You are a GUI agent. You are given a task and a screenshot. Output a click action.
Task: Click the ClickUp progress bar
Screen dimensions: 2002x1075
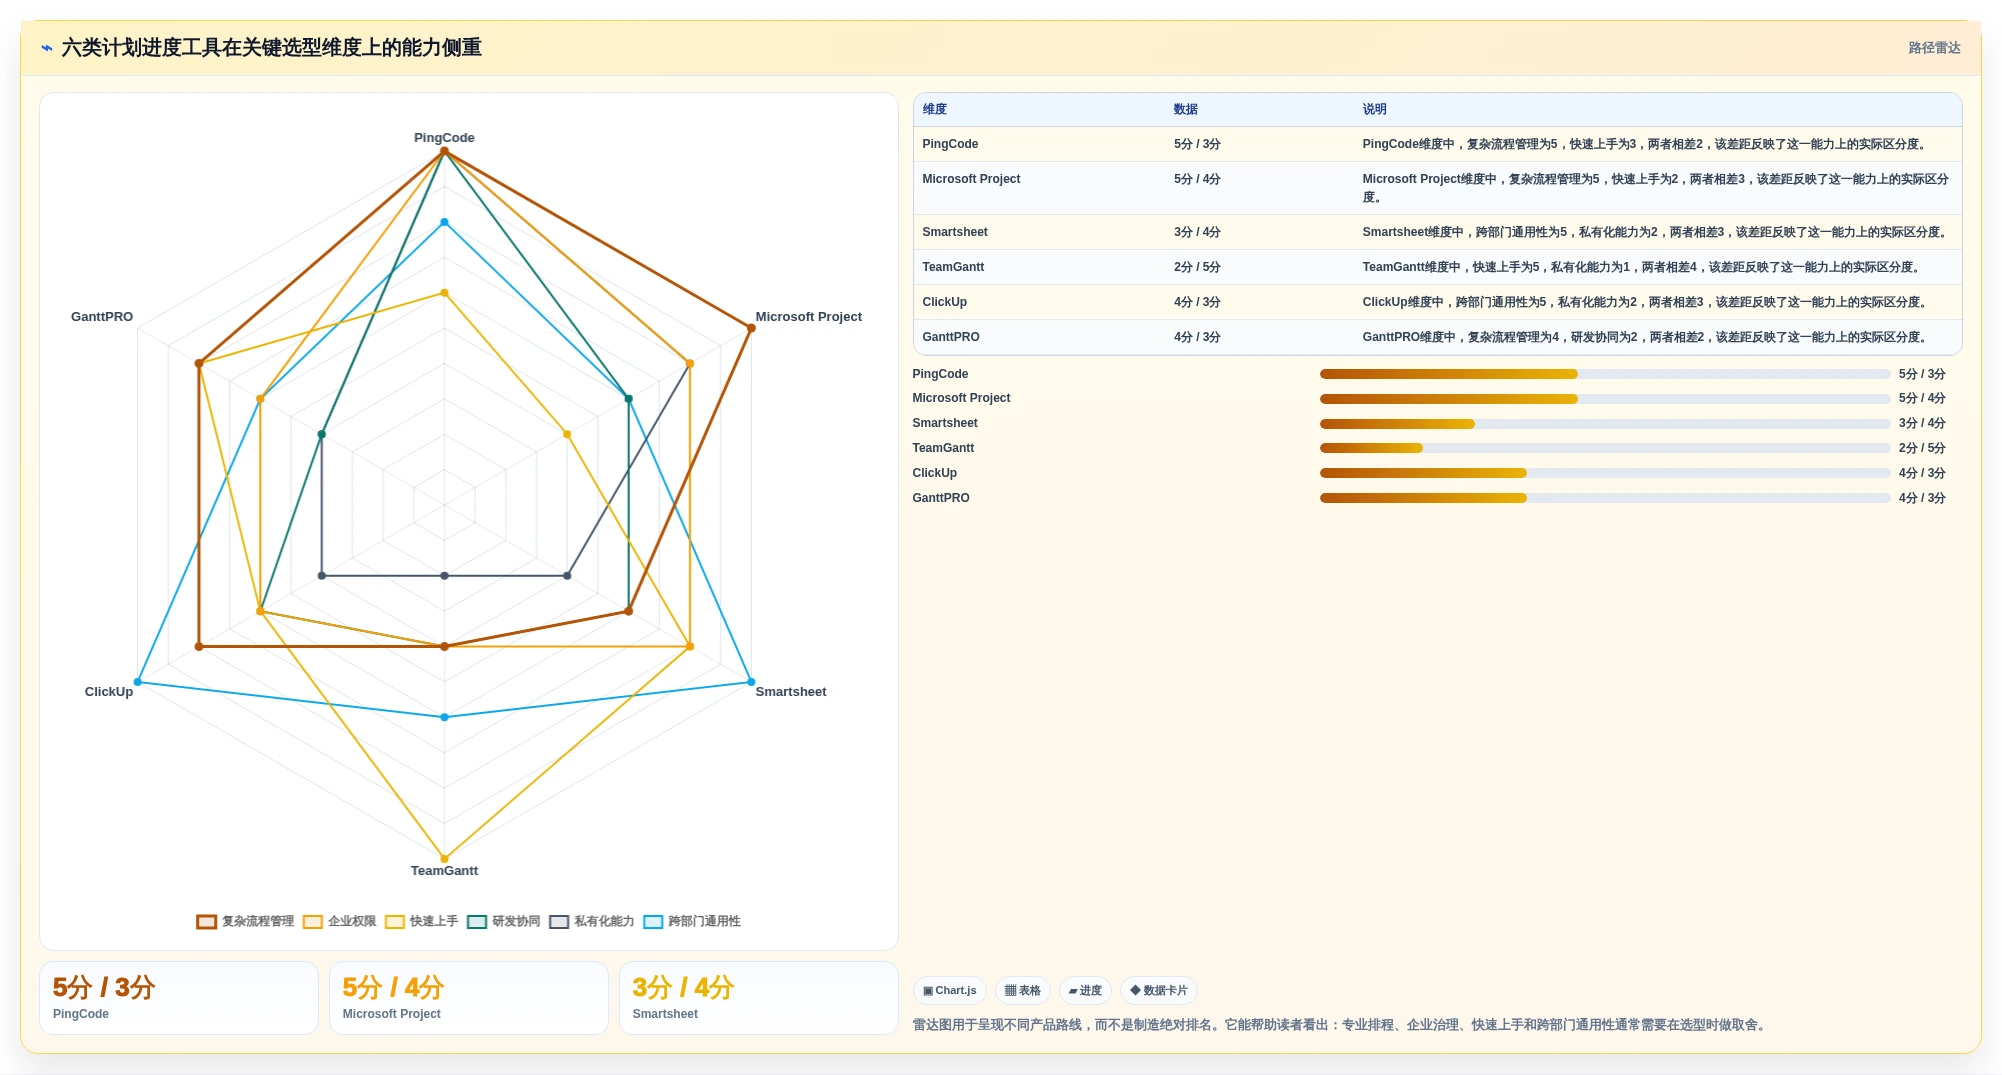pos(1605,473)
